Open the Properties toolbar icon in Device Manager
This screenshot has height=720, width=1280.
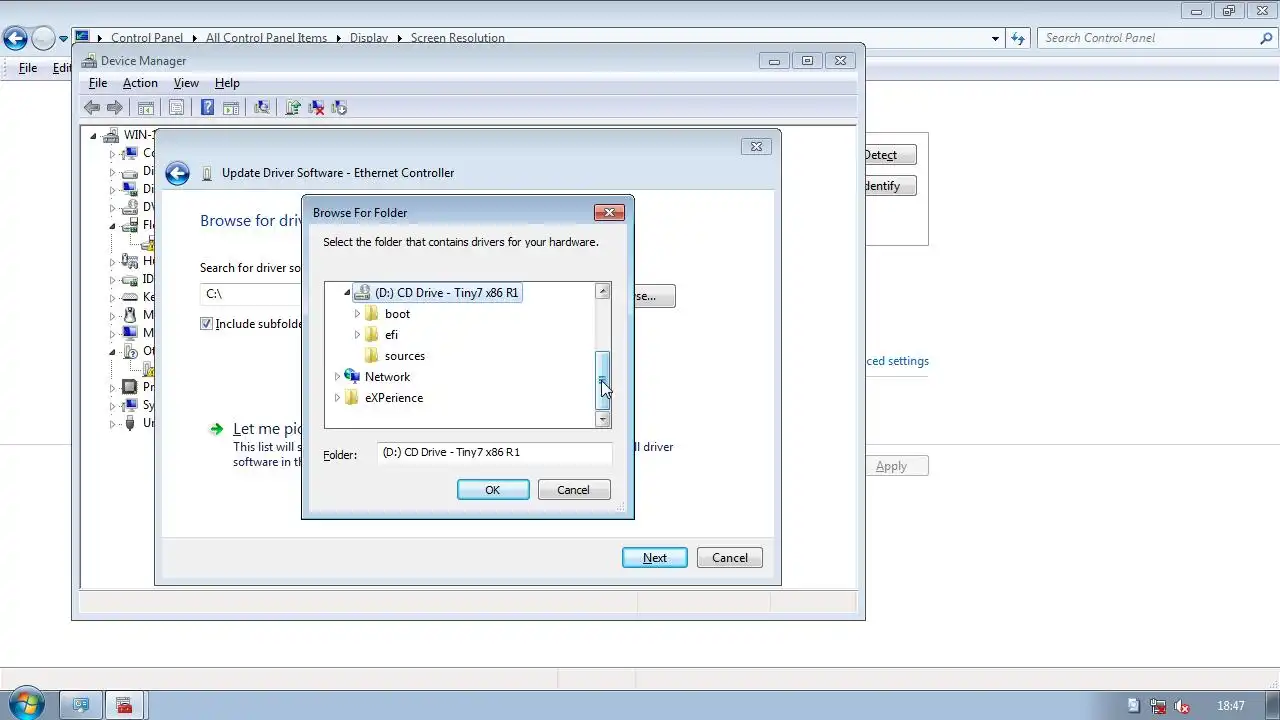click(176, 107)
